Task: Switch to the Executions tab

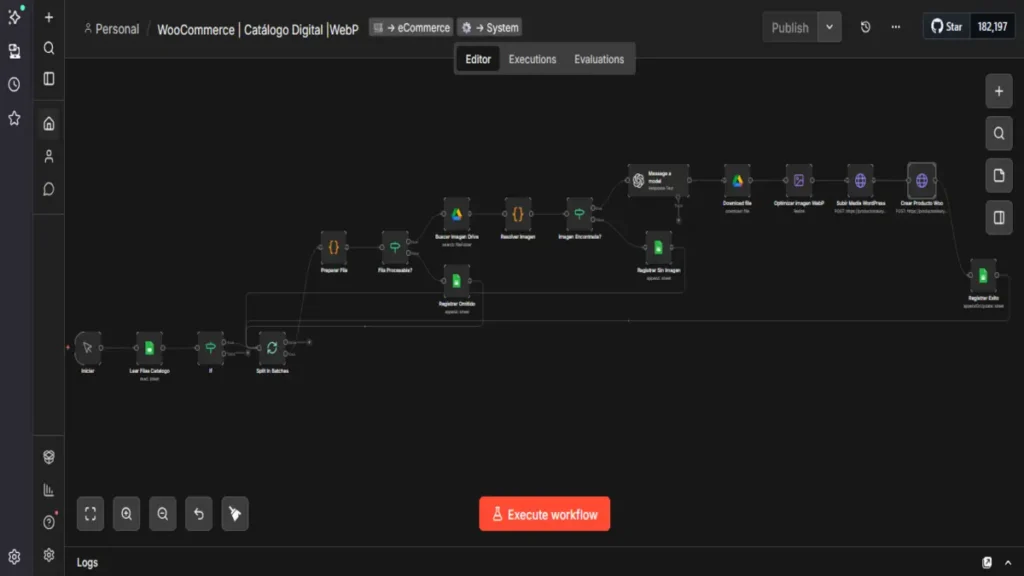Action: (532, 59)
